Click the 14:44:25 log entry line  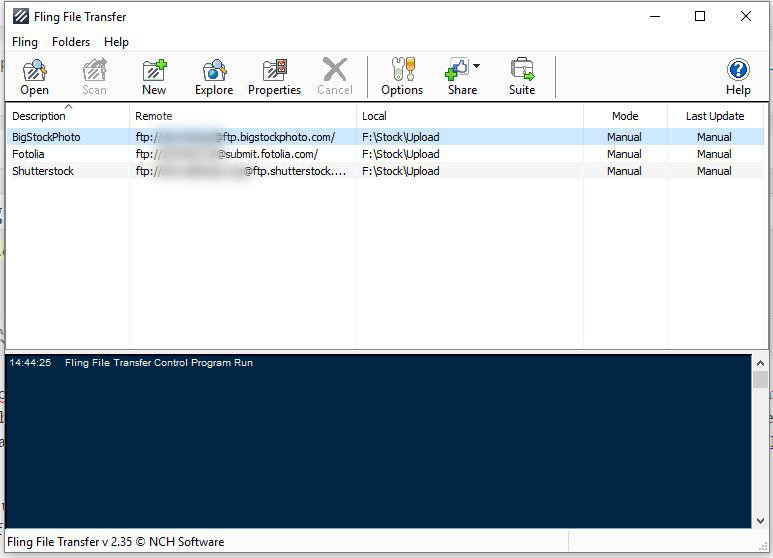(x=131, y=362)
